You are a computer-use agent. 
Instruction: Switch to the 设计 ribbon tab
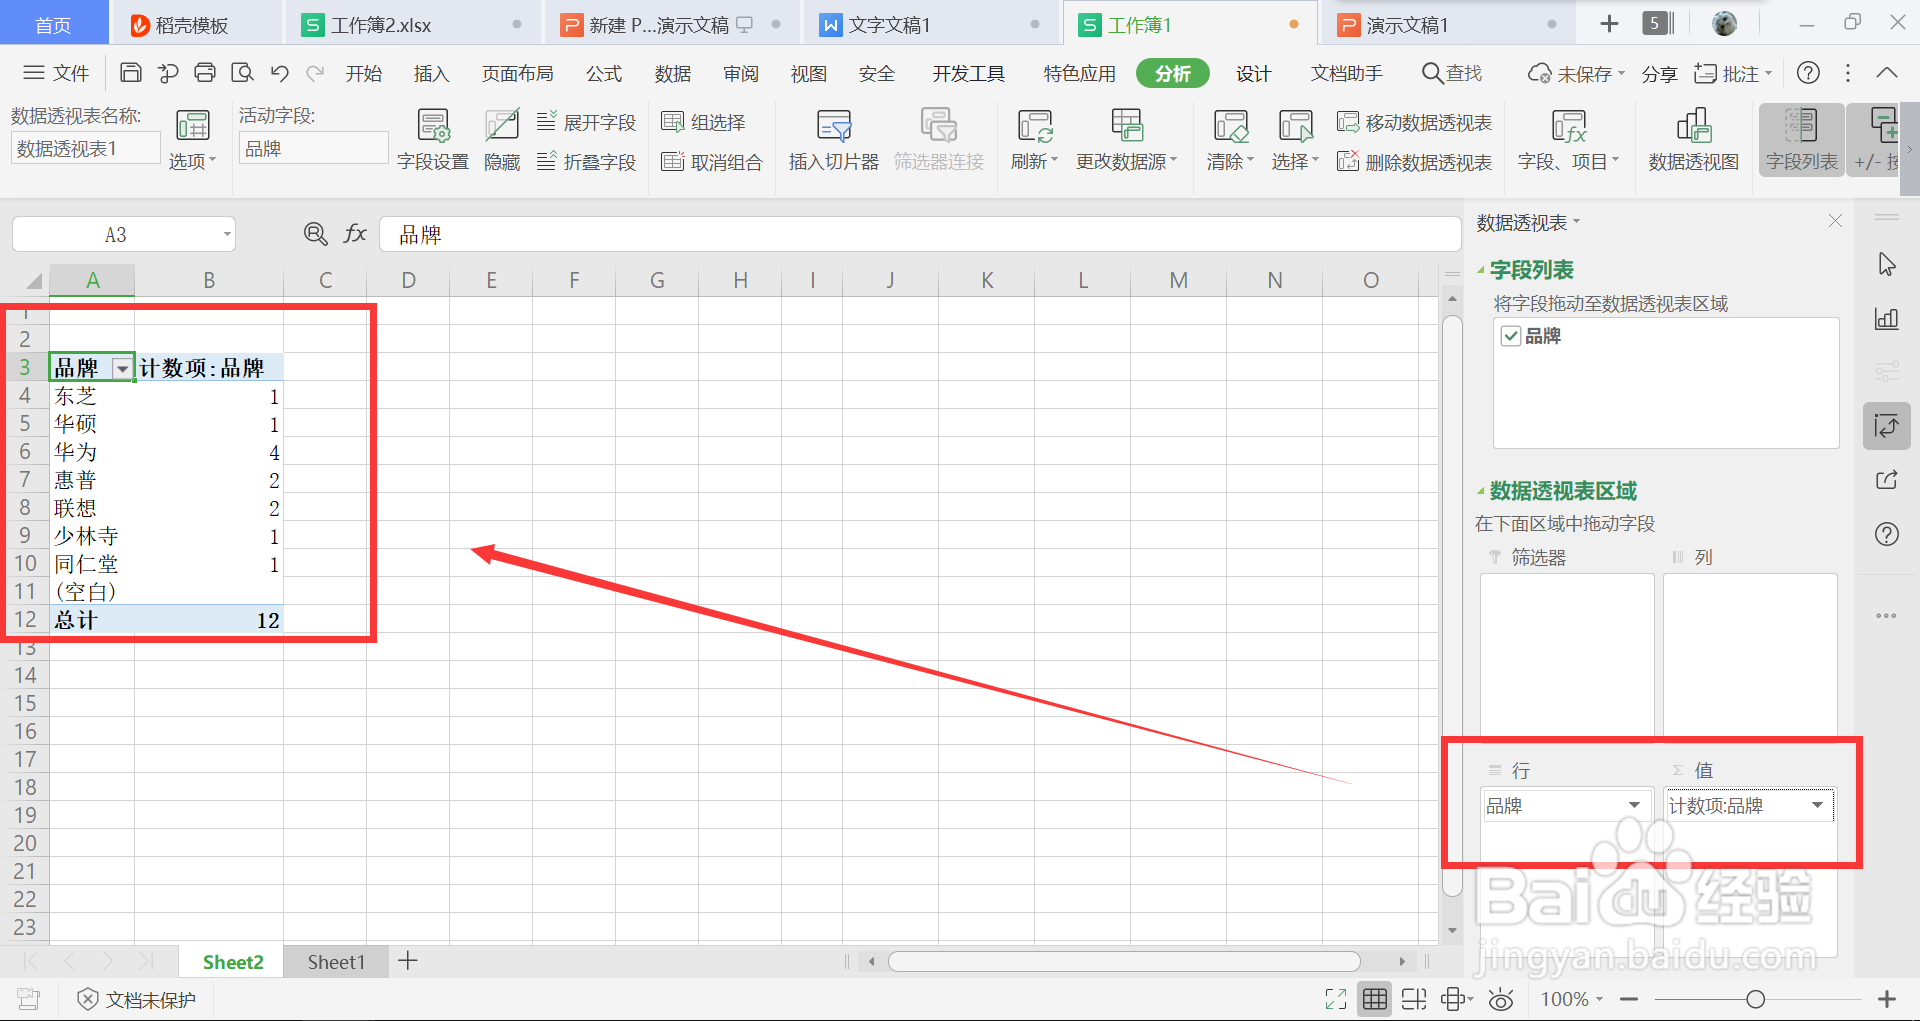point(1253,72)
